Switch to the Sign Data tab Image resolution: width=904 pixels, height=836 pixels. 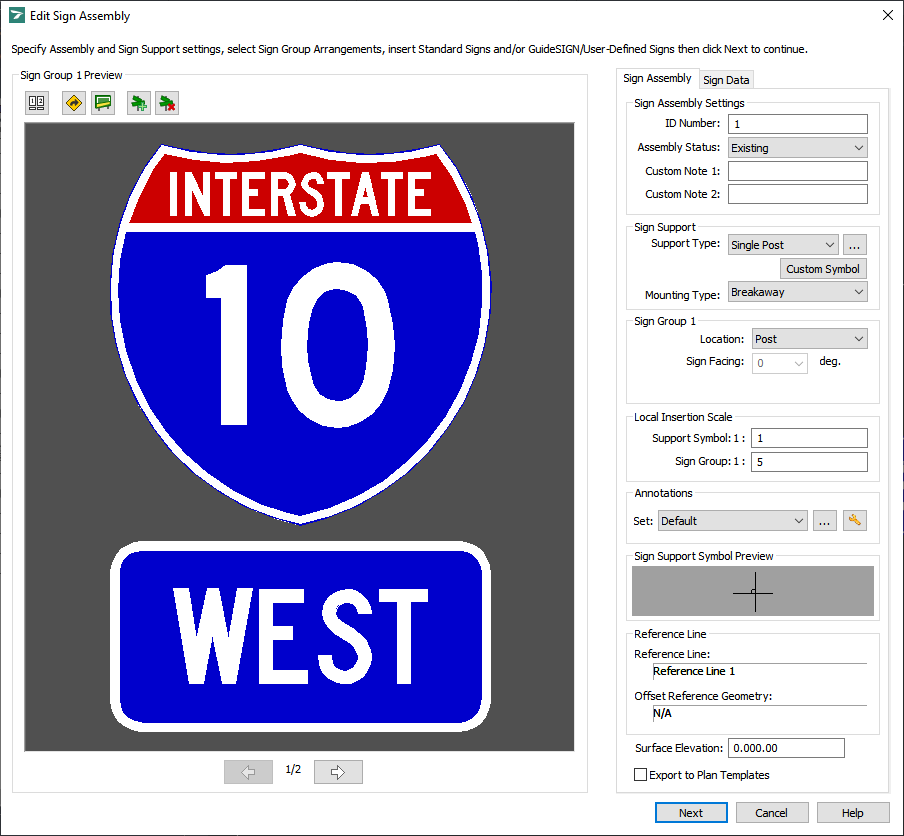point(726,80)
